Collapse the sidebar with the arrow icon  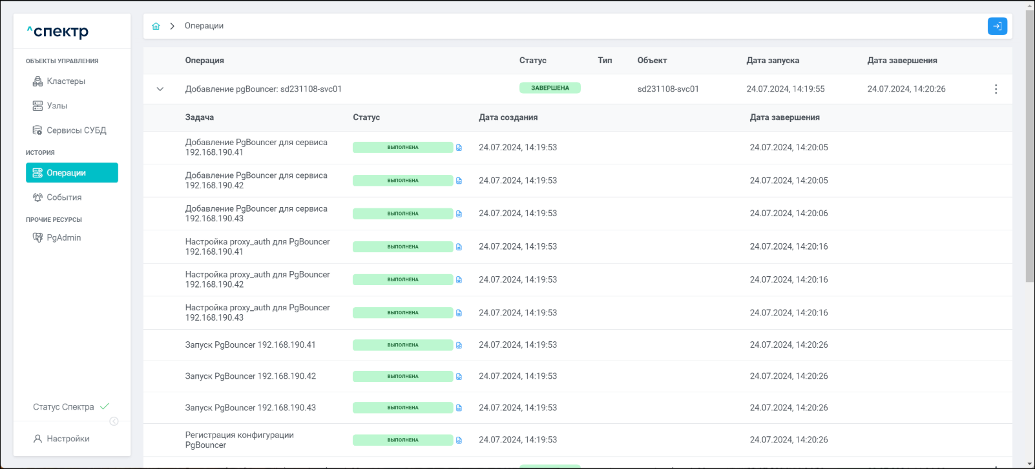(113, 421)
